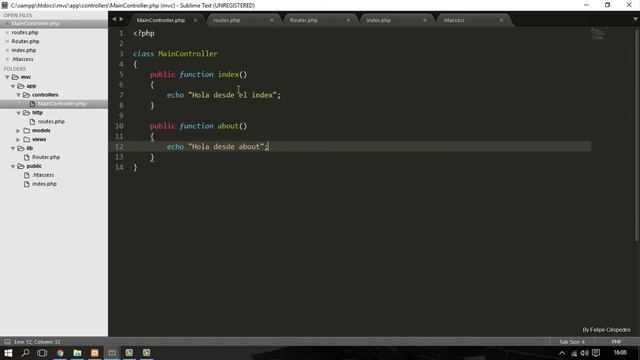640x360 pixels.
Task: Open index.php under the public folder
Action: coord(44,184)
